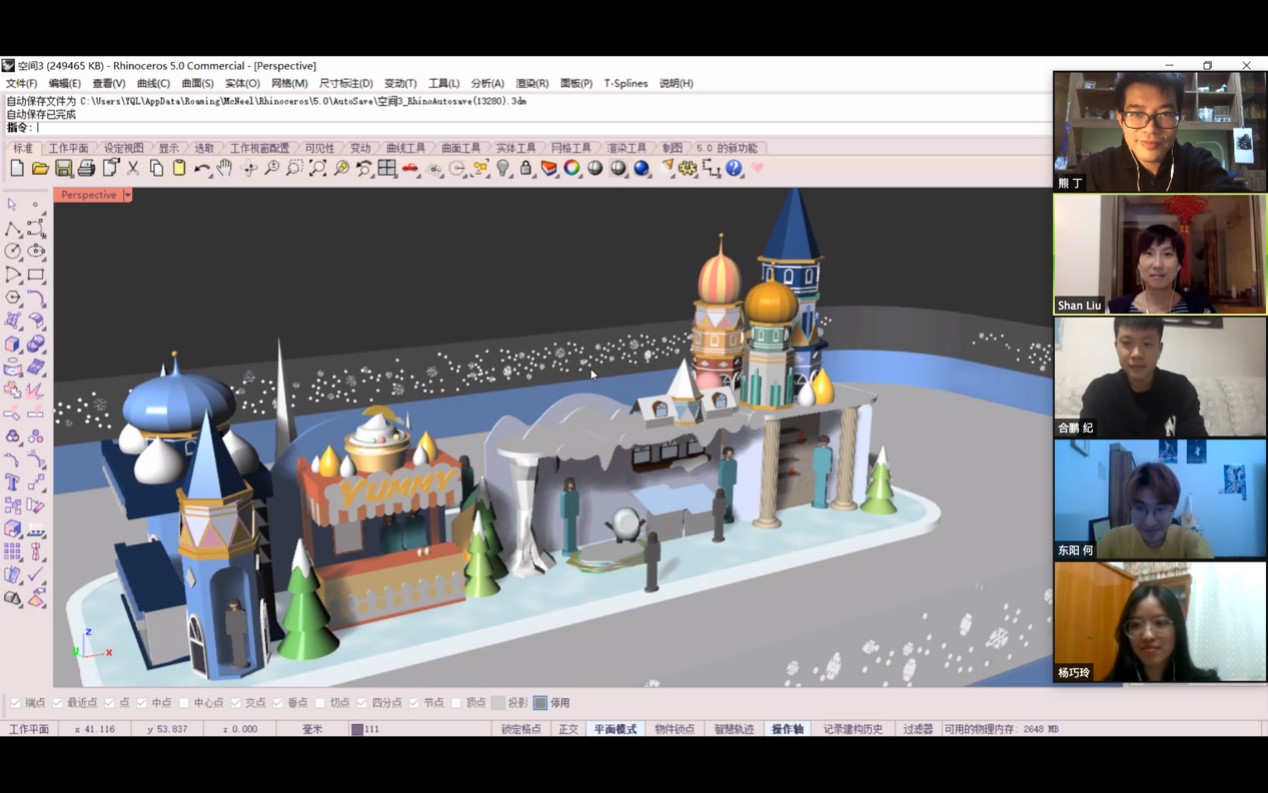Image resolution: width=1268 pixels, height=793 pixels.
Task: Click the Text object tool
Action: click(13, 483)
